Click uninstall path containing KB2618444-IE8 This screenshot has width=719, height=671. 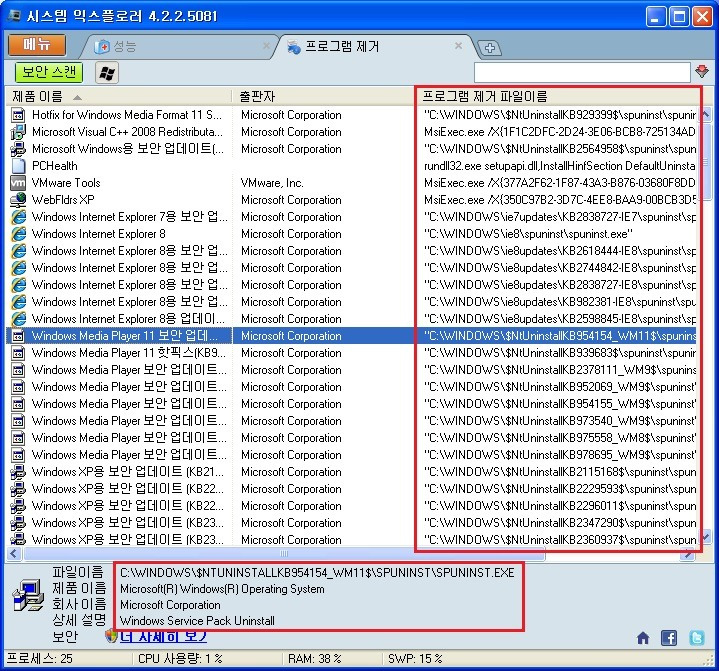pyautogui.click(x=560, y=250)
